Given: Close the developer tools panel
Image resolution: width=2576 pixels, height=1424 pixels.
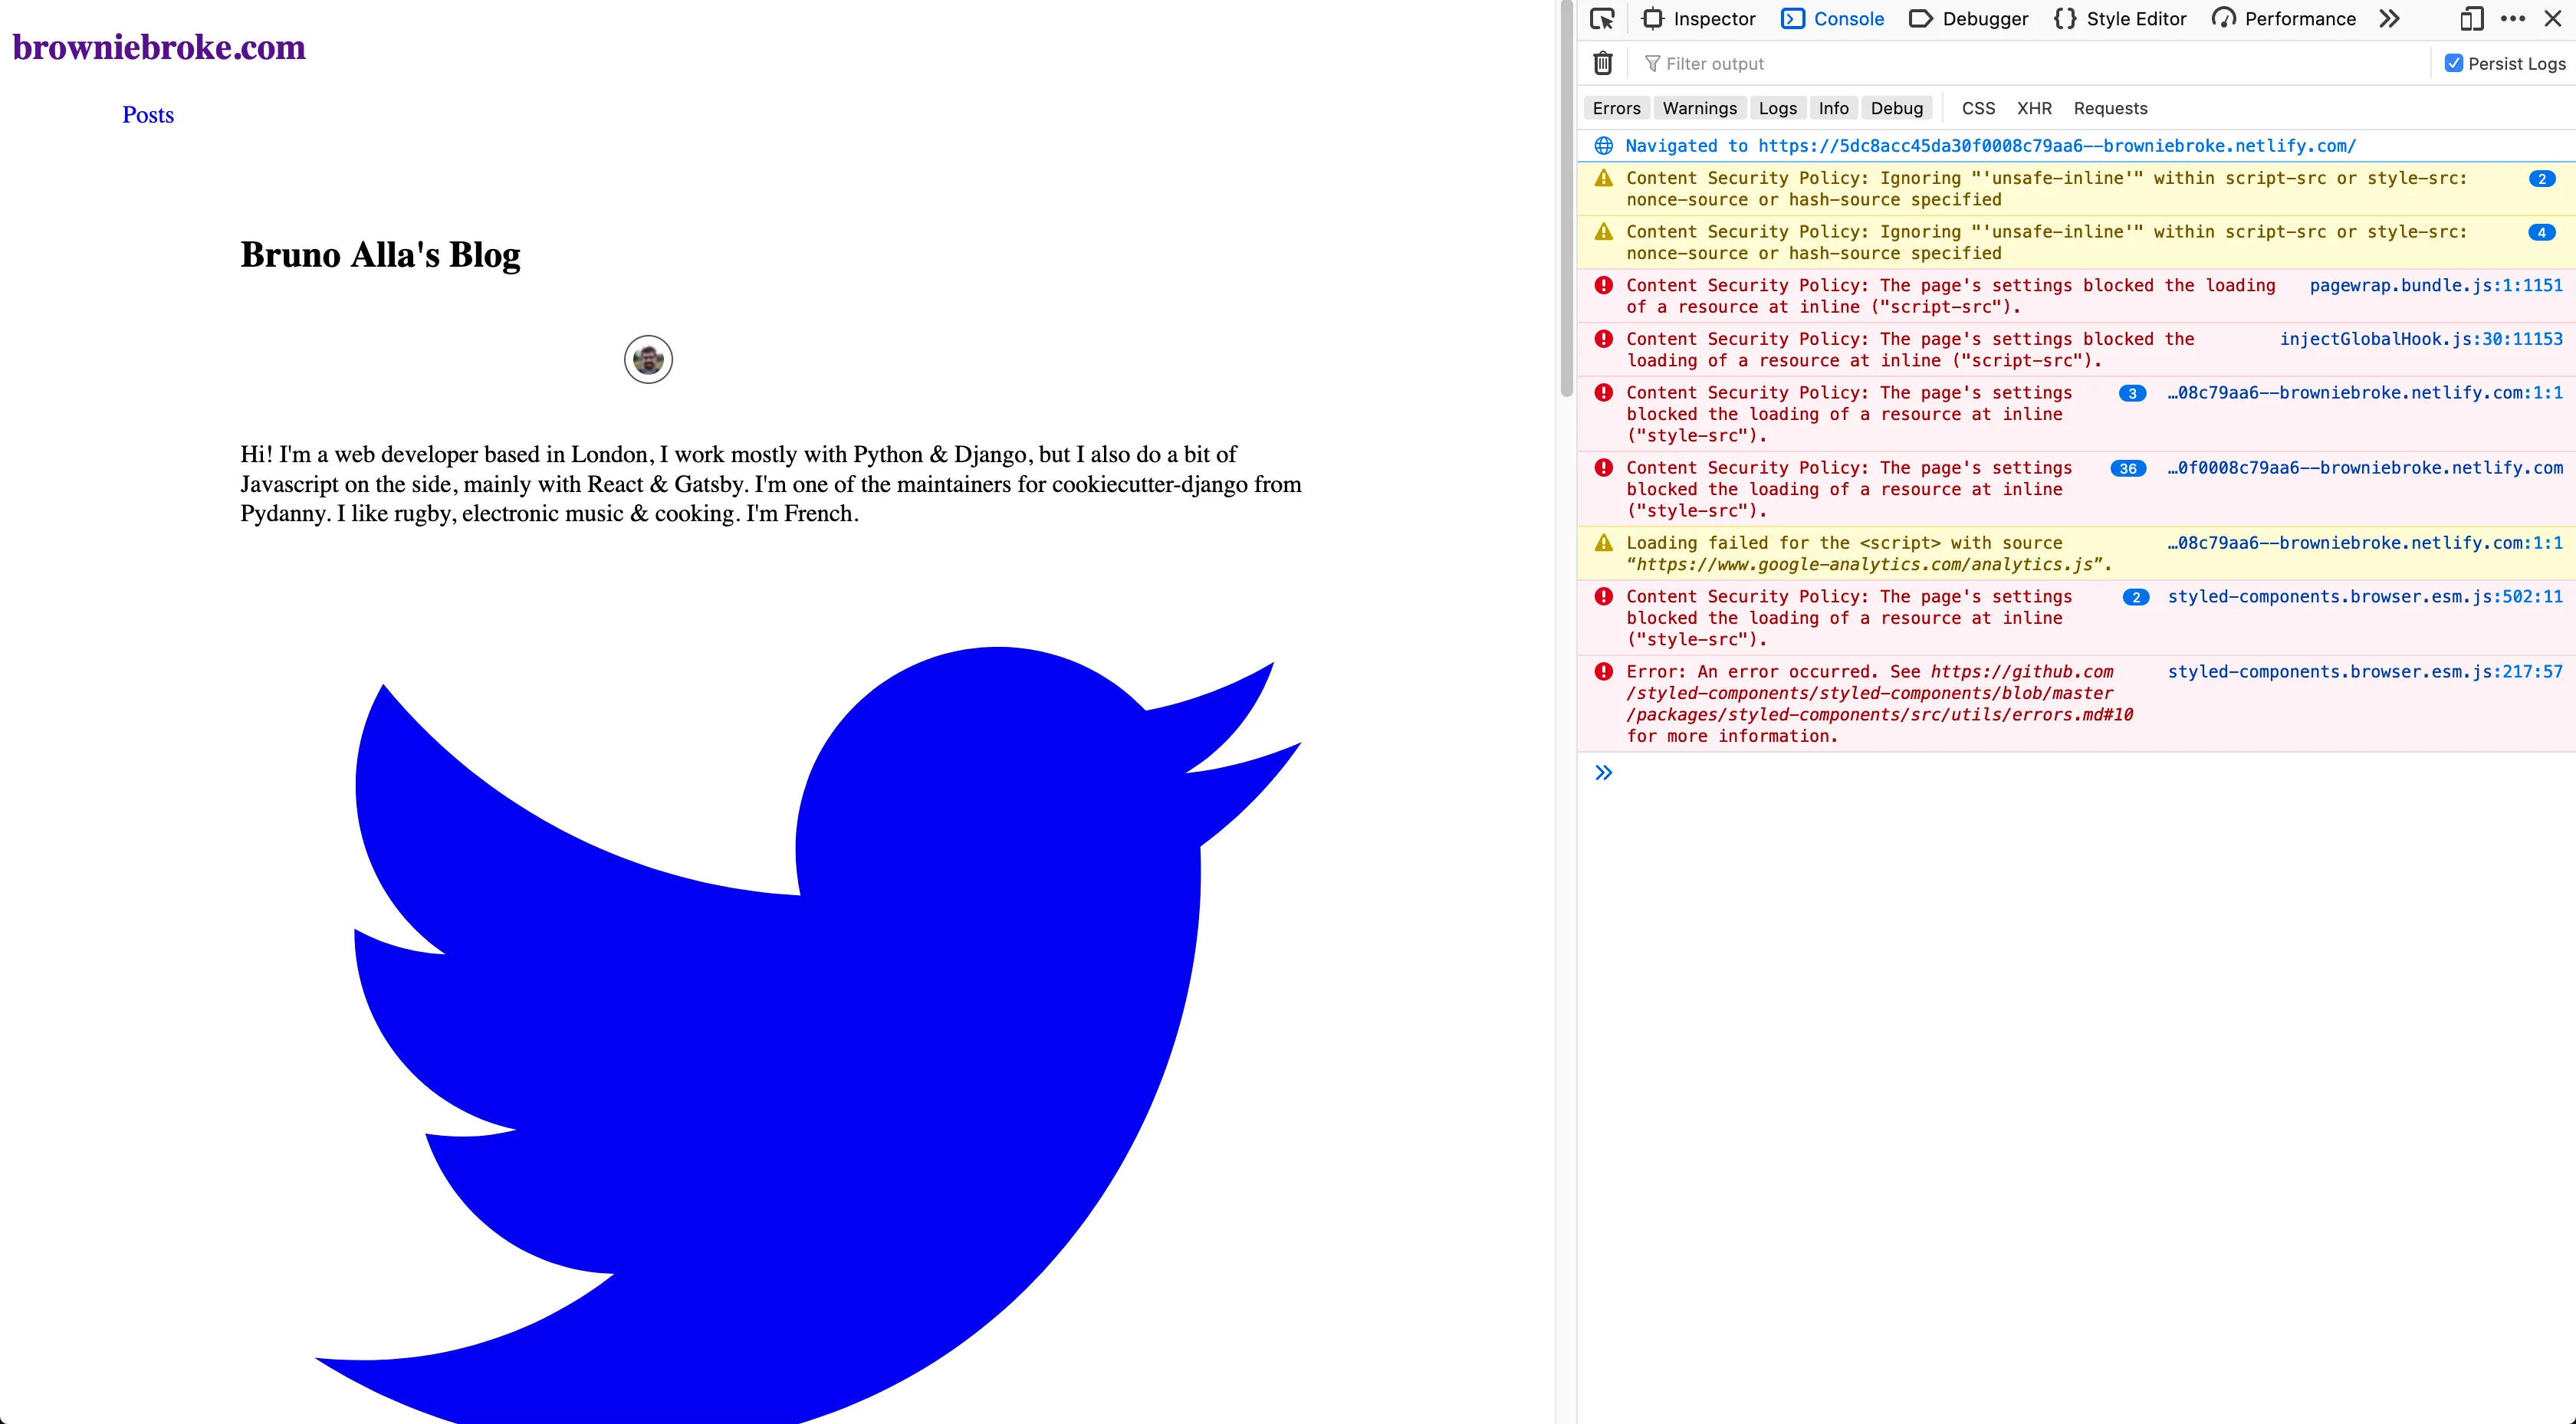Looking at the screenshot, I should [x=2553, y=19].
